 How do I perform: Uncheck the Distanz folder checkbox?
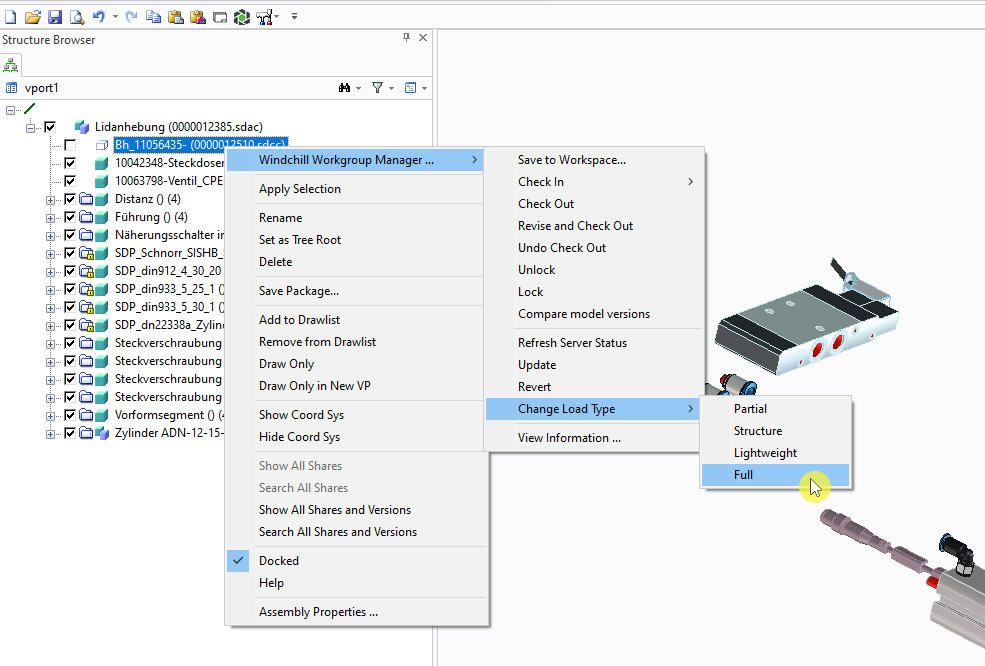tap(70, 199)
